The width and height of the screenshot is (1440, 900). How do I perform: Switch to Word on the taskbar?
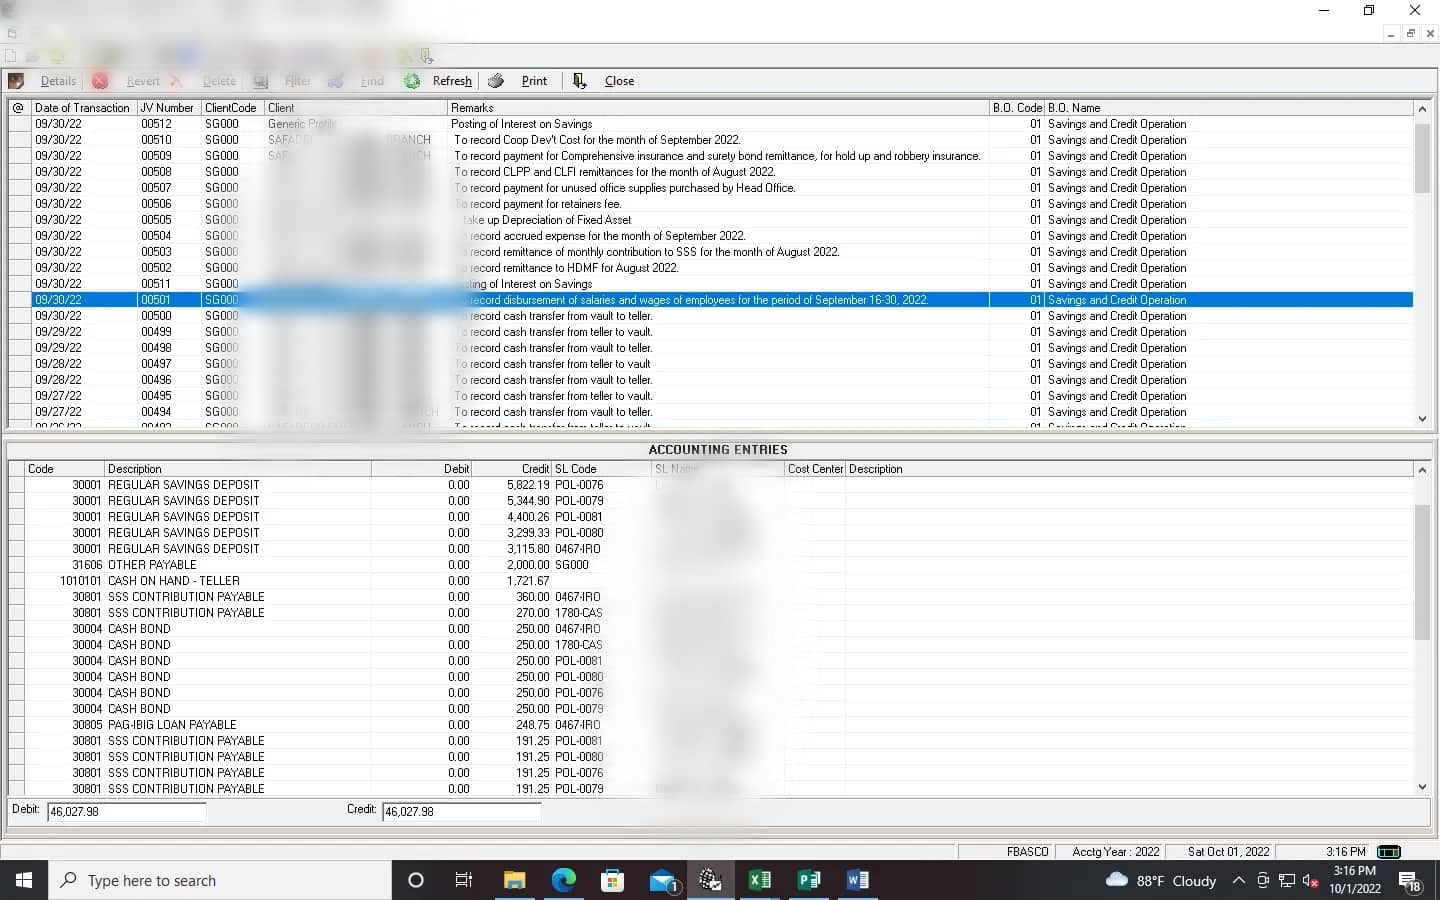[x=858, y=880]
